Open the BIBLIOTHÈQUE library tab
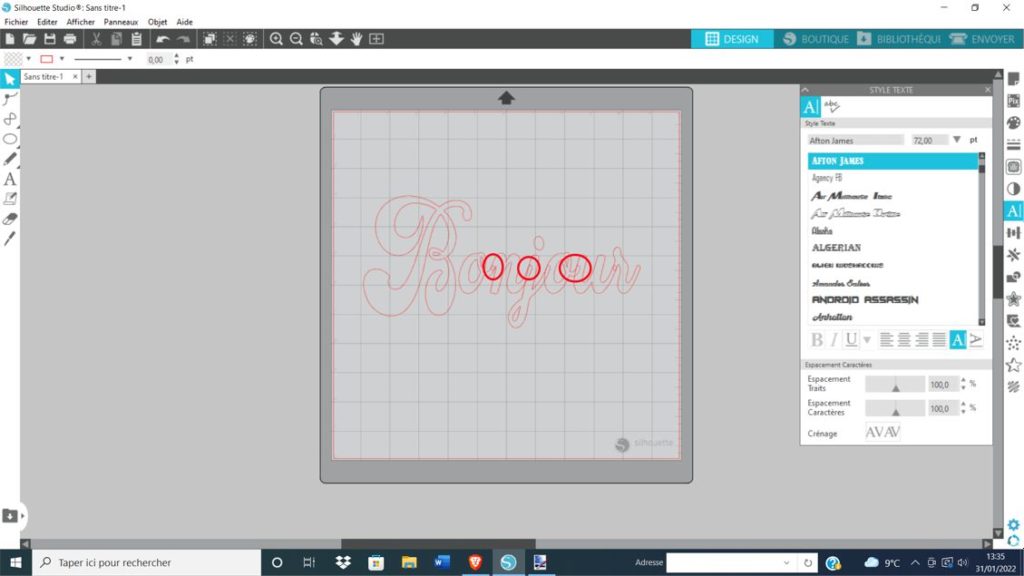 (899, 39)
